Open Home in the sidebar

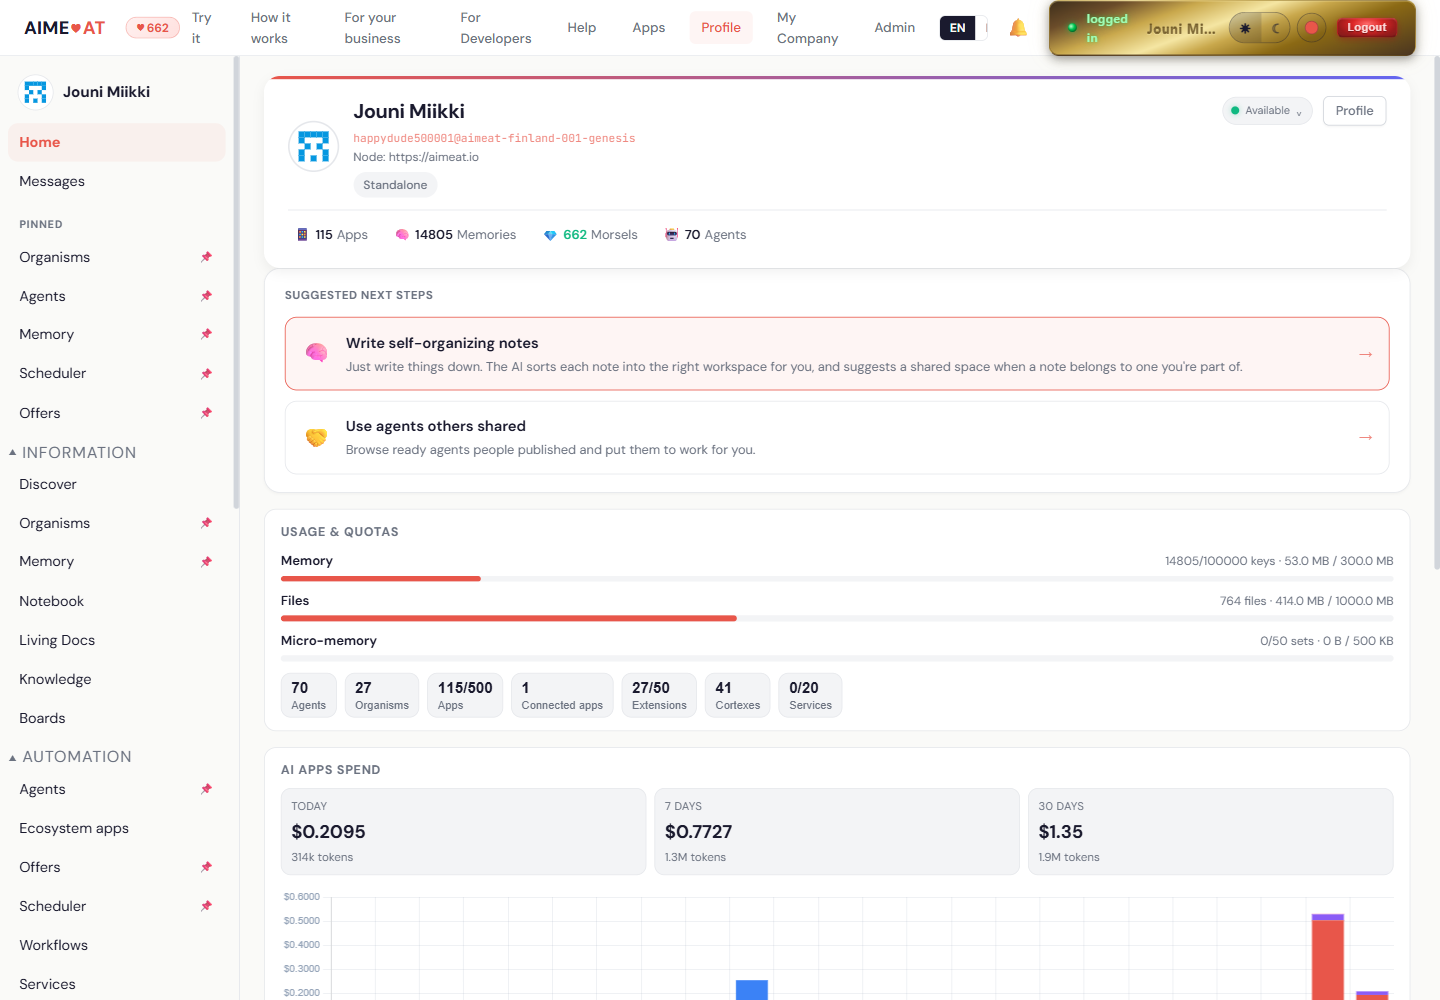point(116,142)
